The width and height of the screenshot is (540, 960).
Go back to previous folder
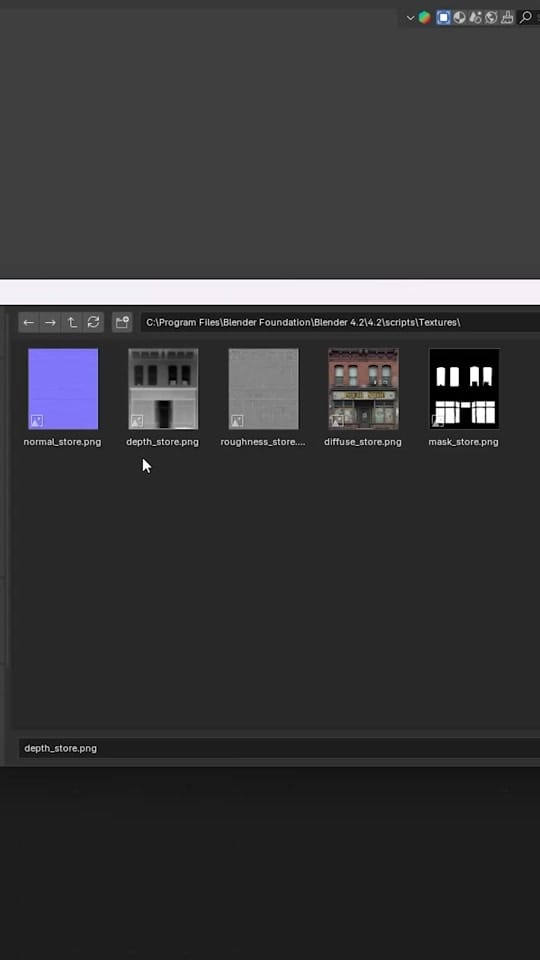coord(29,322)
